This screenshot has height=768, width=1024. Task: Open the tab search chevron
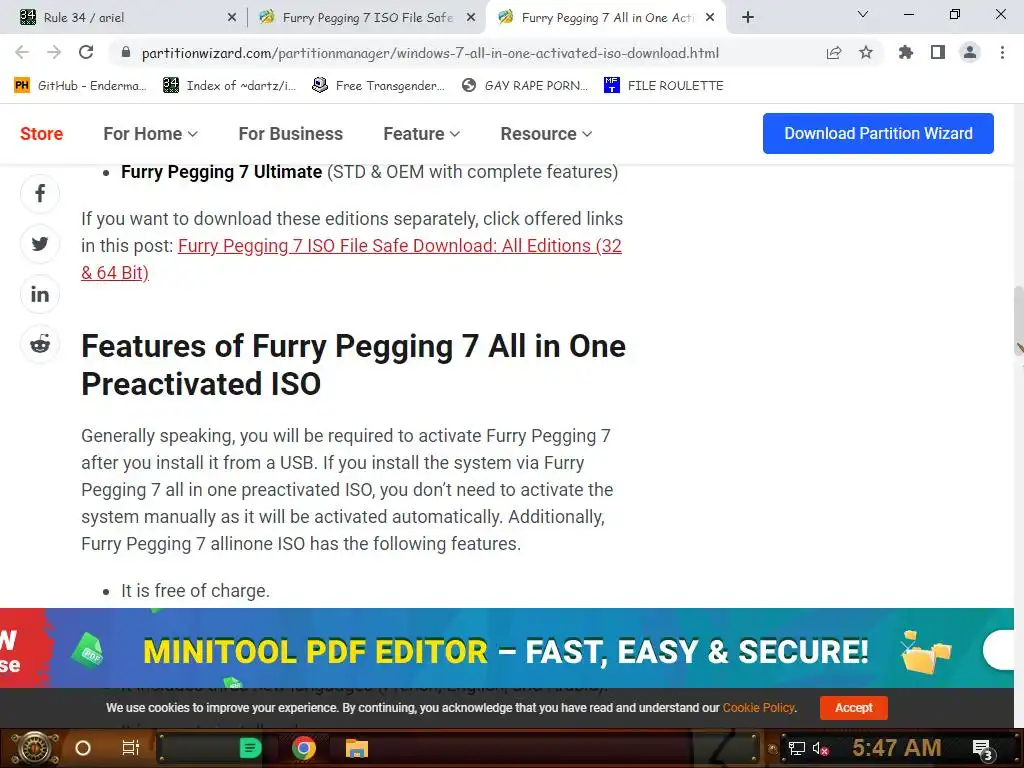[863, 14]
